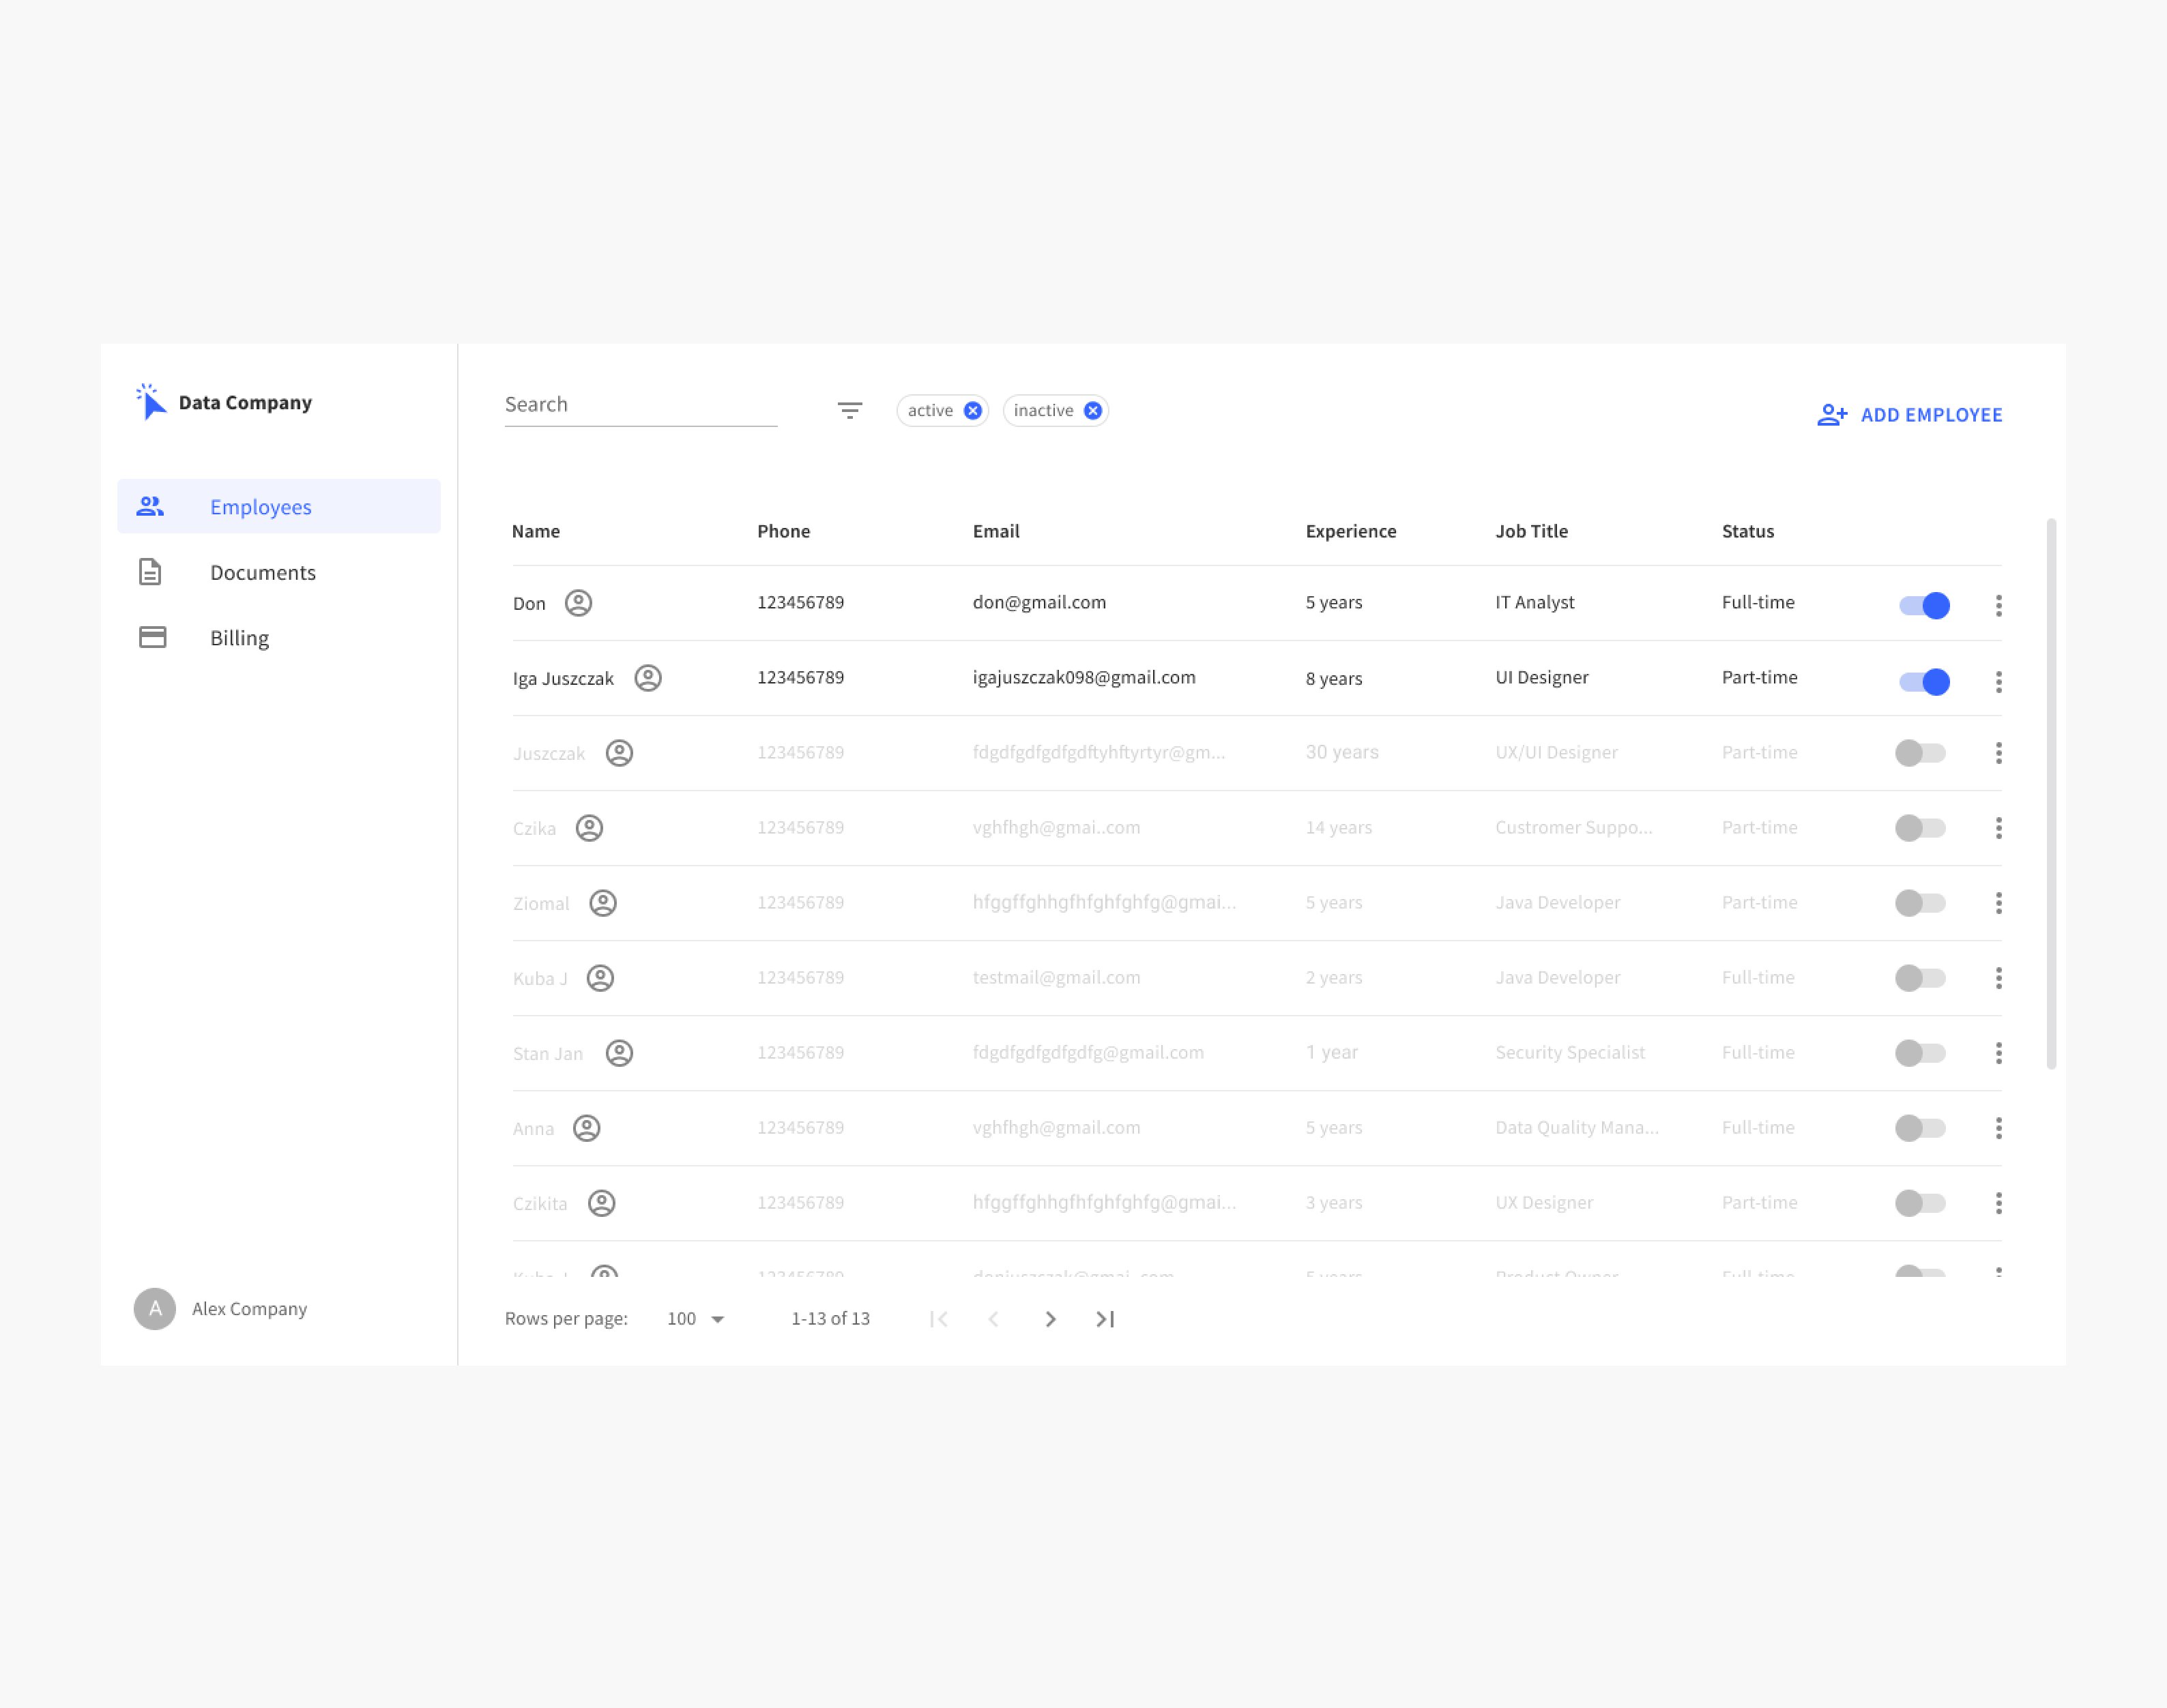Screen dimensions: 2167x1708
Task: Open Ziomal's profile avatar icon
Action: pyautogui.click(x=602, y=903)
